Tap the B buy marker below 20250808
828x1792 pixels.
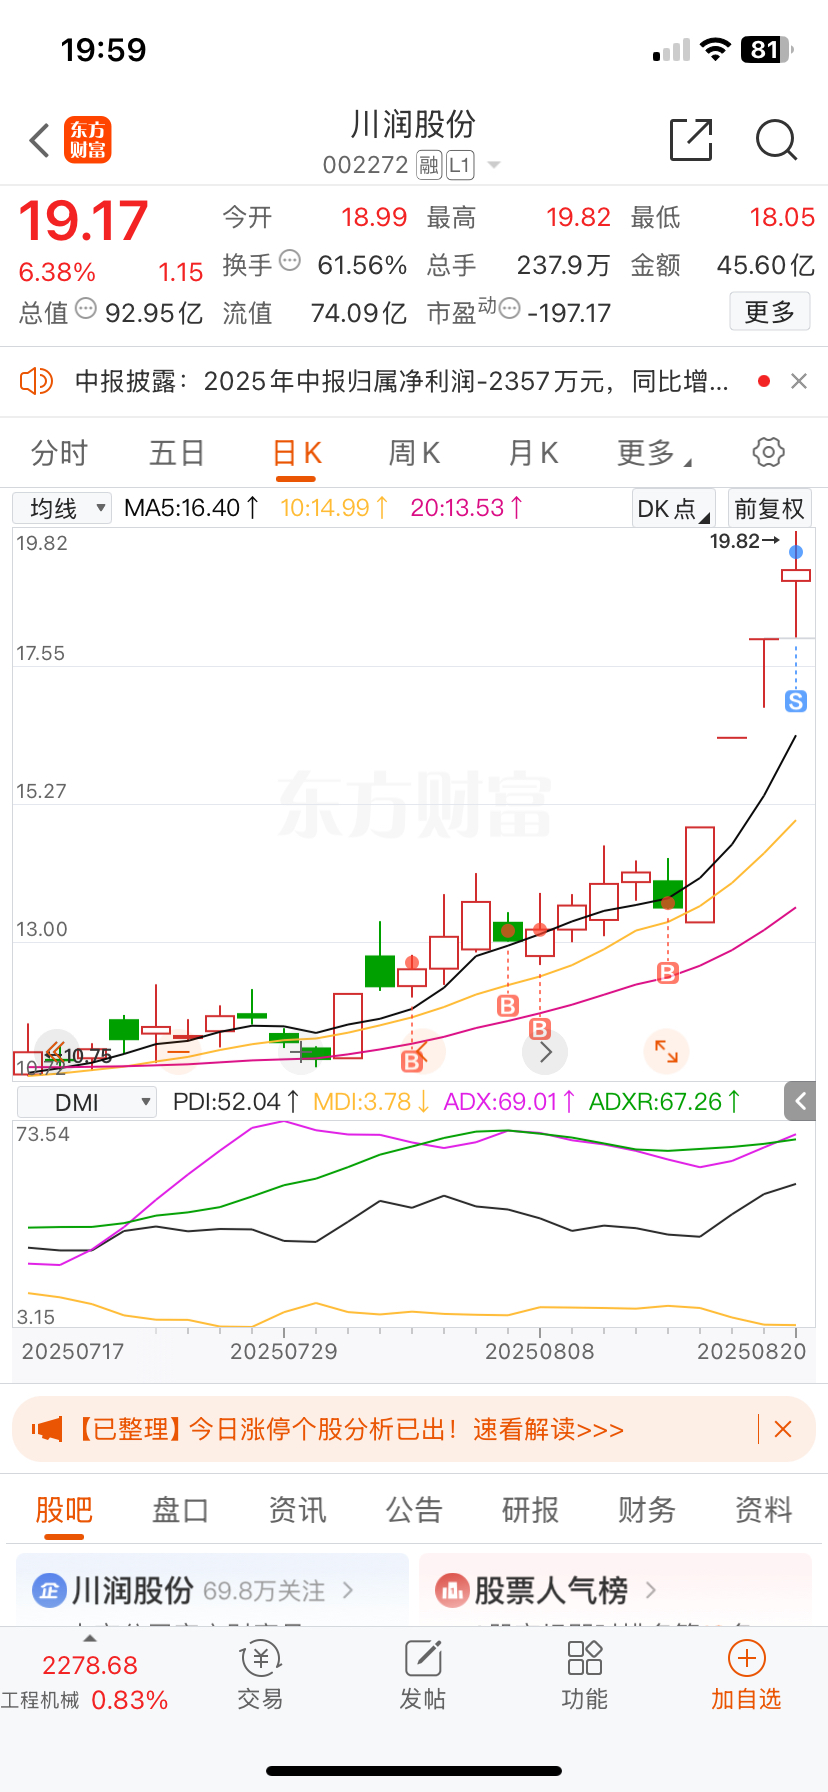[540, 1028]
